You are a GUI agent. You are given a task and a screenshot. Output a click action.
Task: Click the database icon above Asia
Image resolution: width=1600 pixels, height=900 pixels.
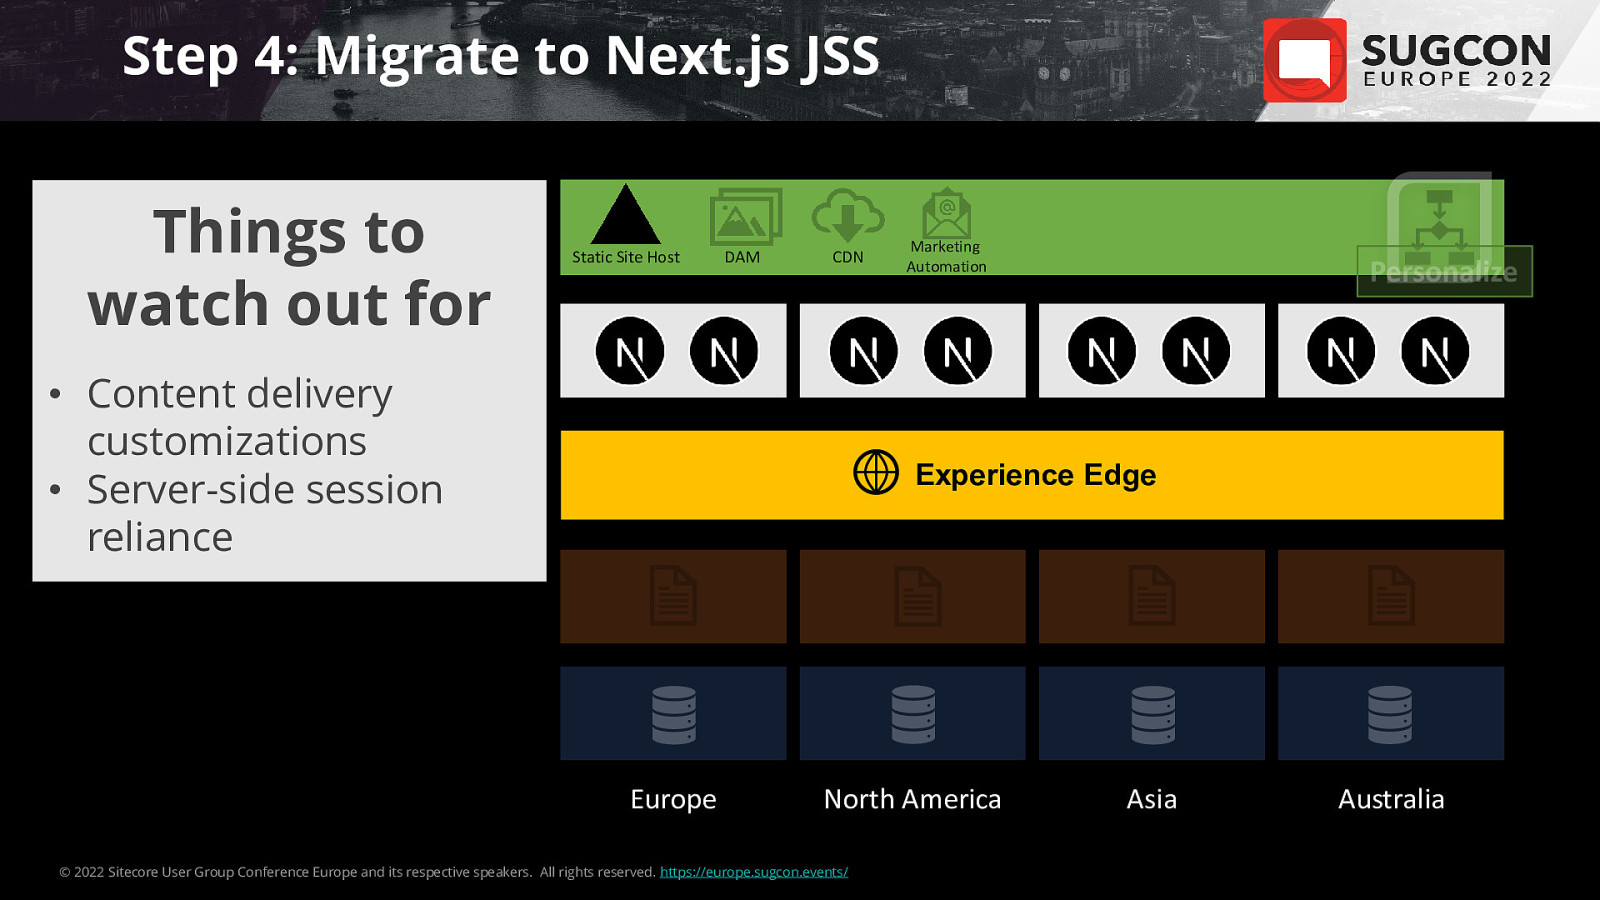tap(1153, 715)
